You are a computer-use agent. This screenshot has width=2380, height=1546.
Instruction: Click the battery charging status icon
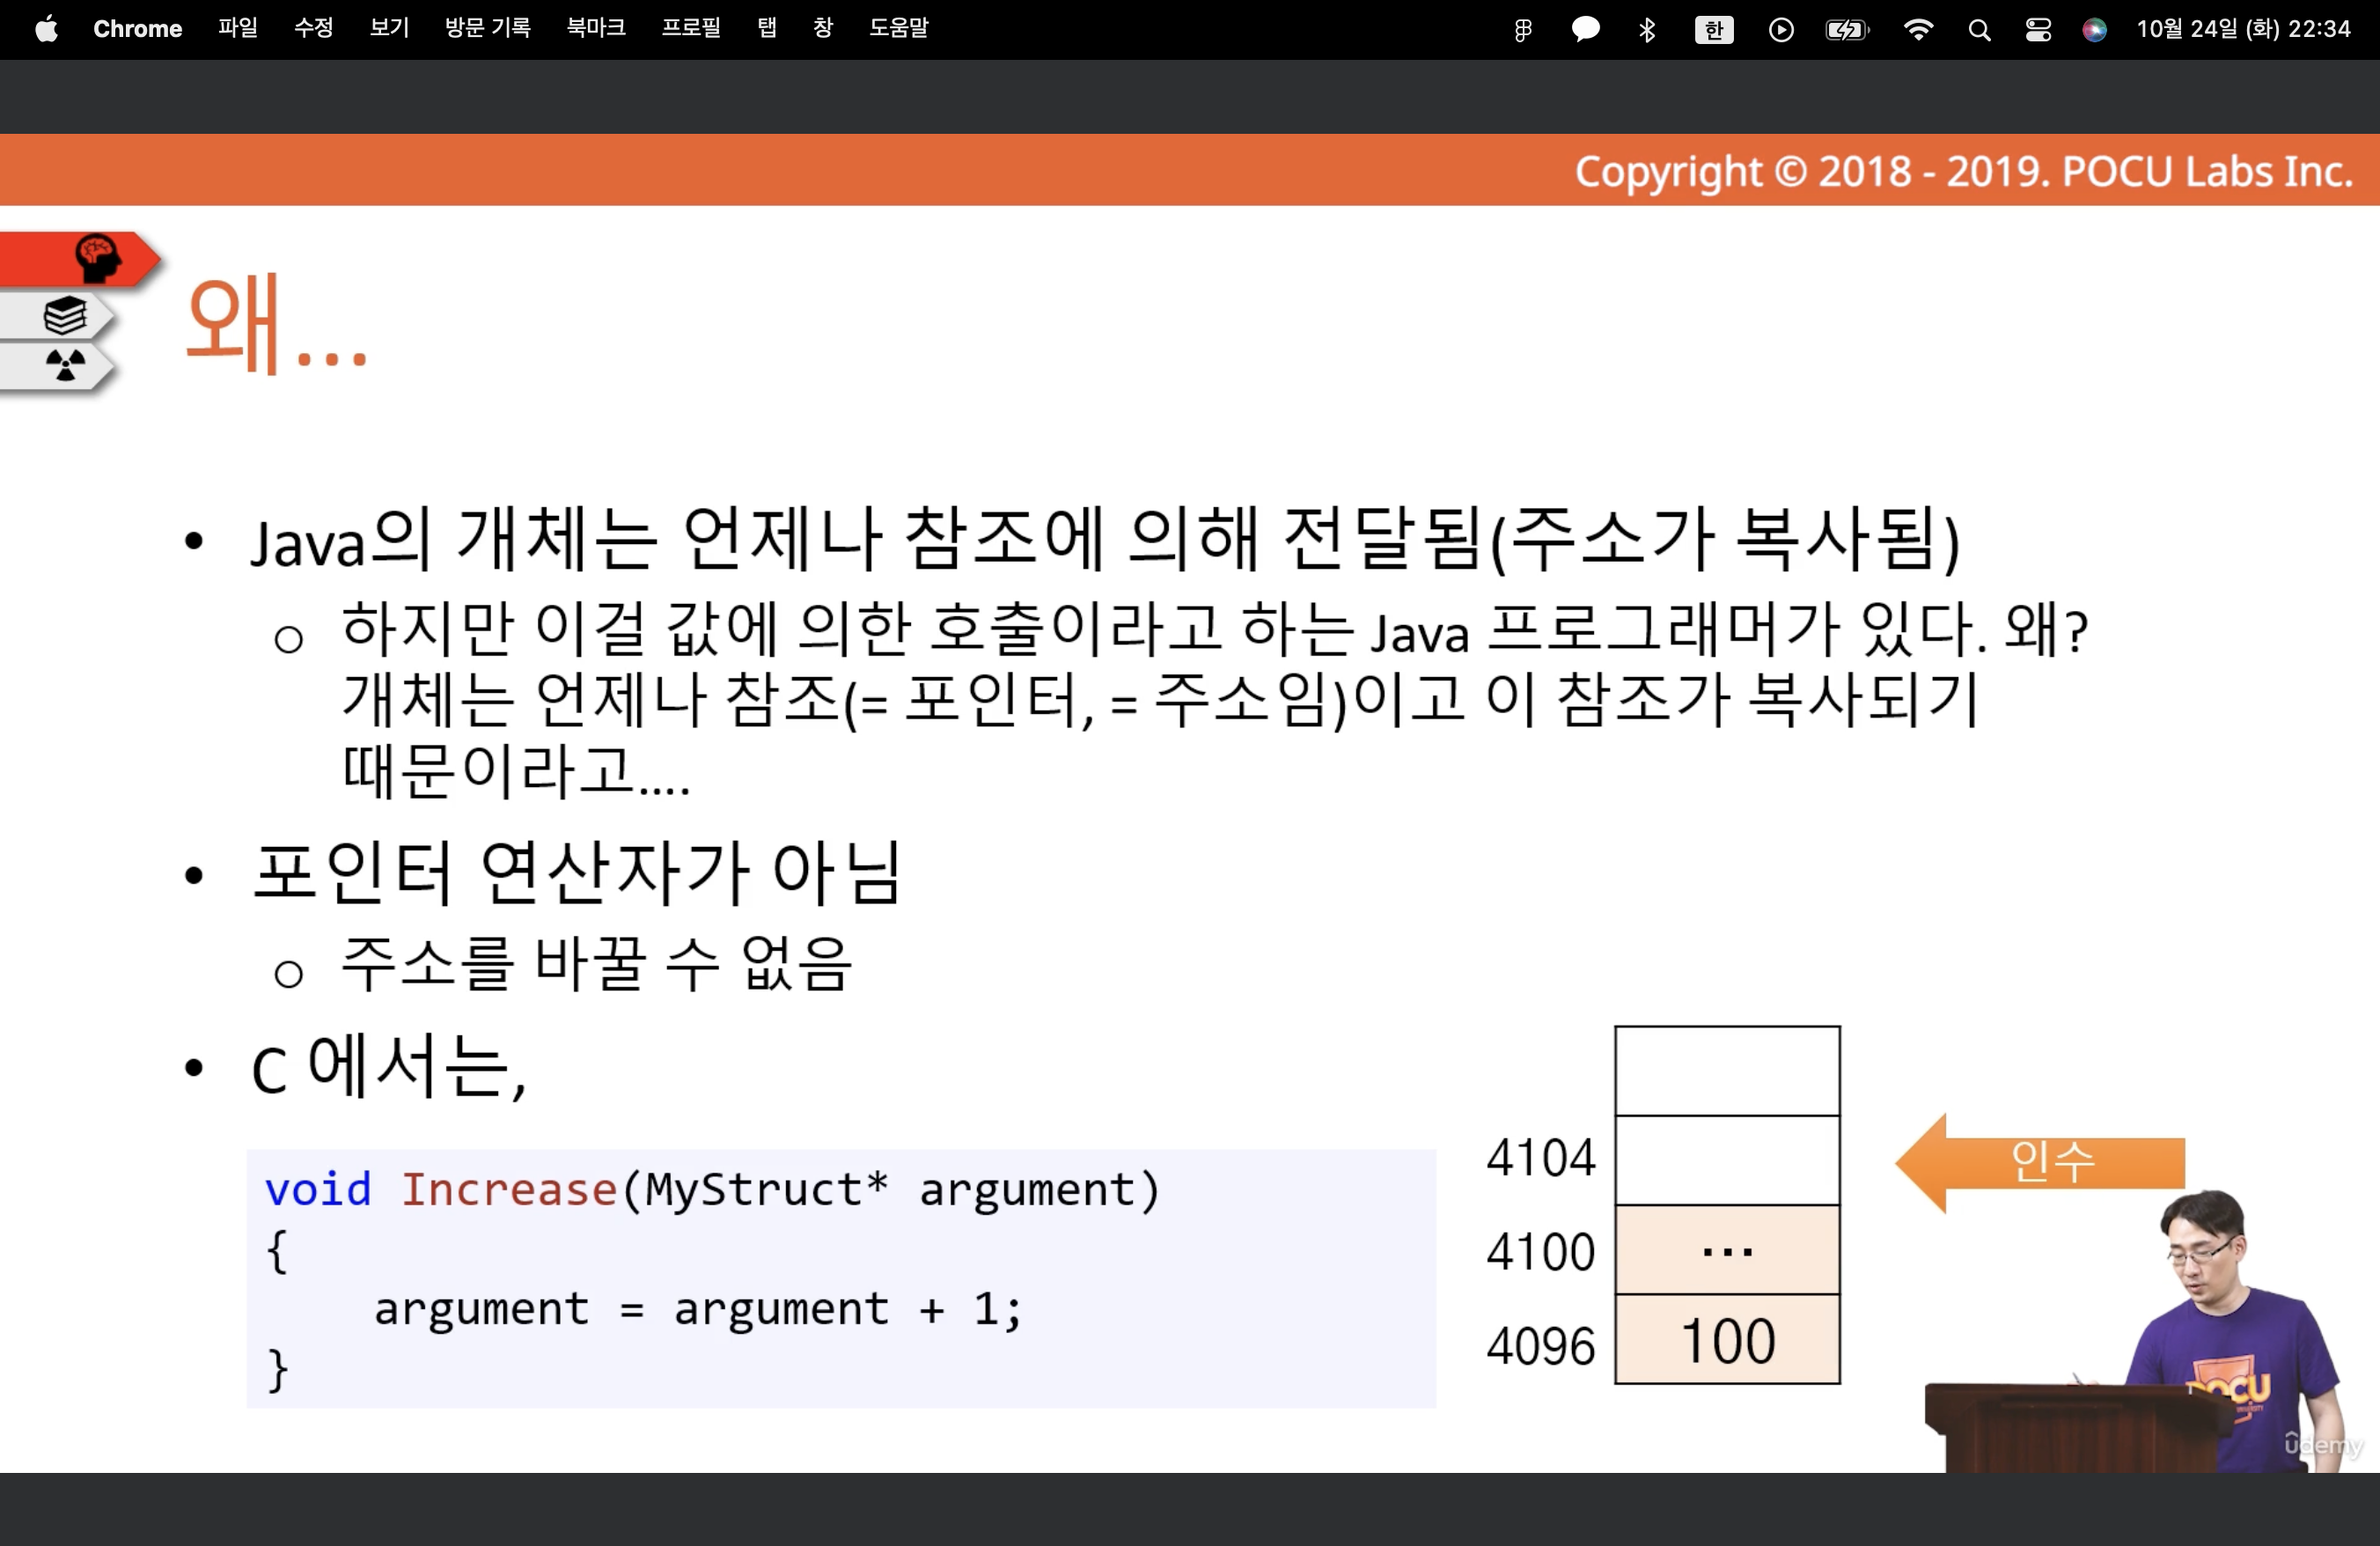1846,29
